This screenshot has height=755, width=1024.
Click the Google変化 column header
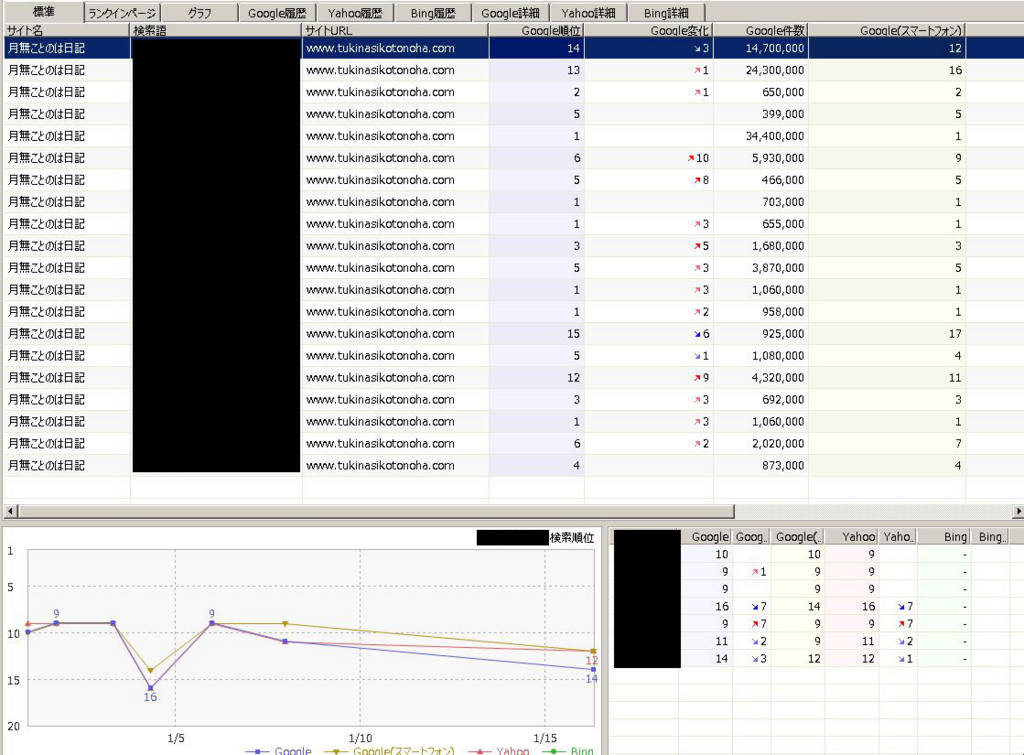coord(648,31)
